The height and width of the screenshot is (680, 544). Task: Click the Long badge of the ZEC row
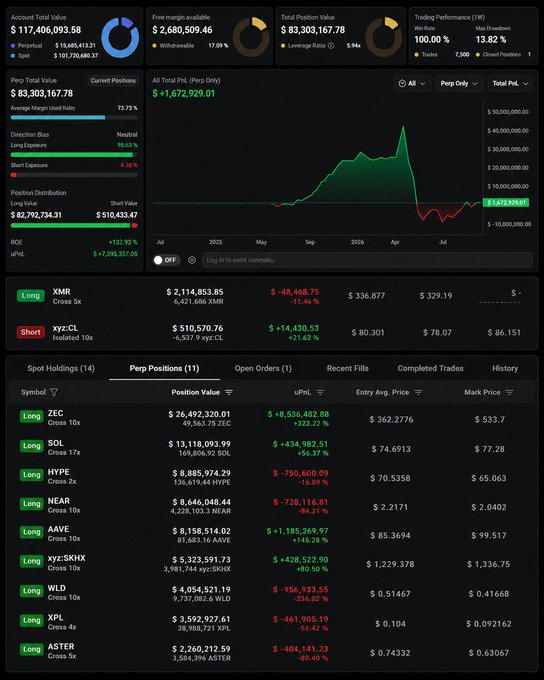[x=31, y=416]
